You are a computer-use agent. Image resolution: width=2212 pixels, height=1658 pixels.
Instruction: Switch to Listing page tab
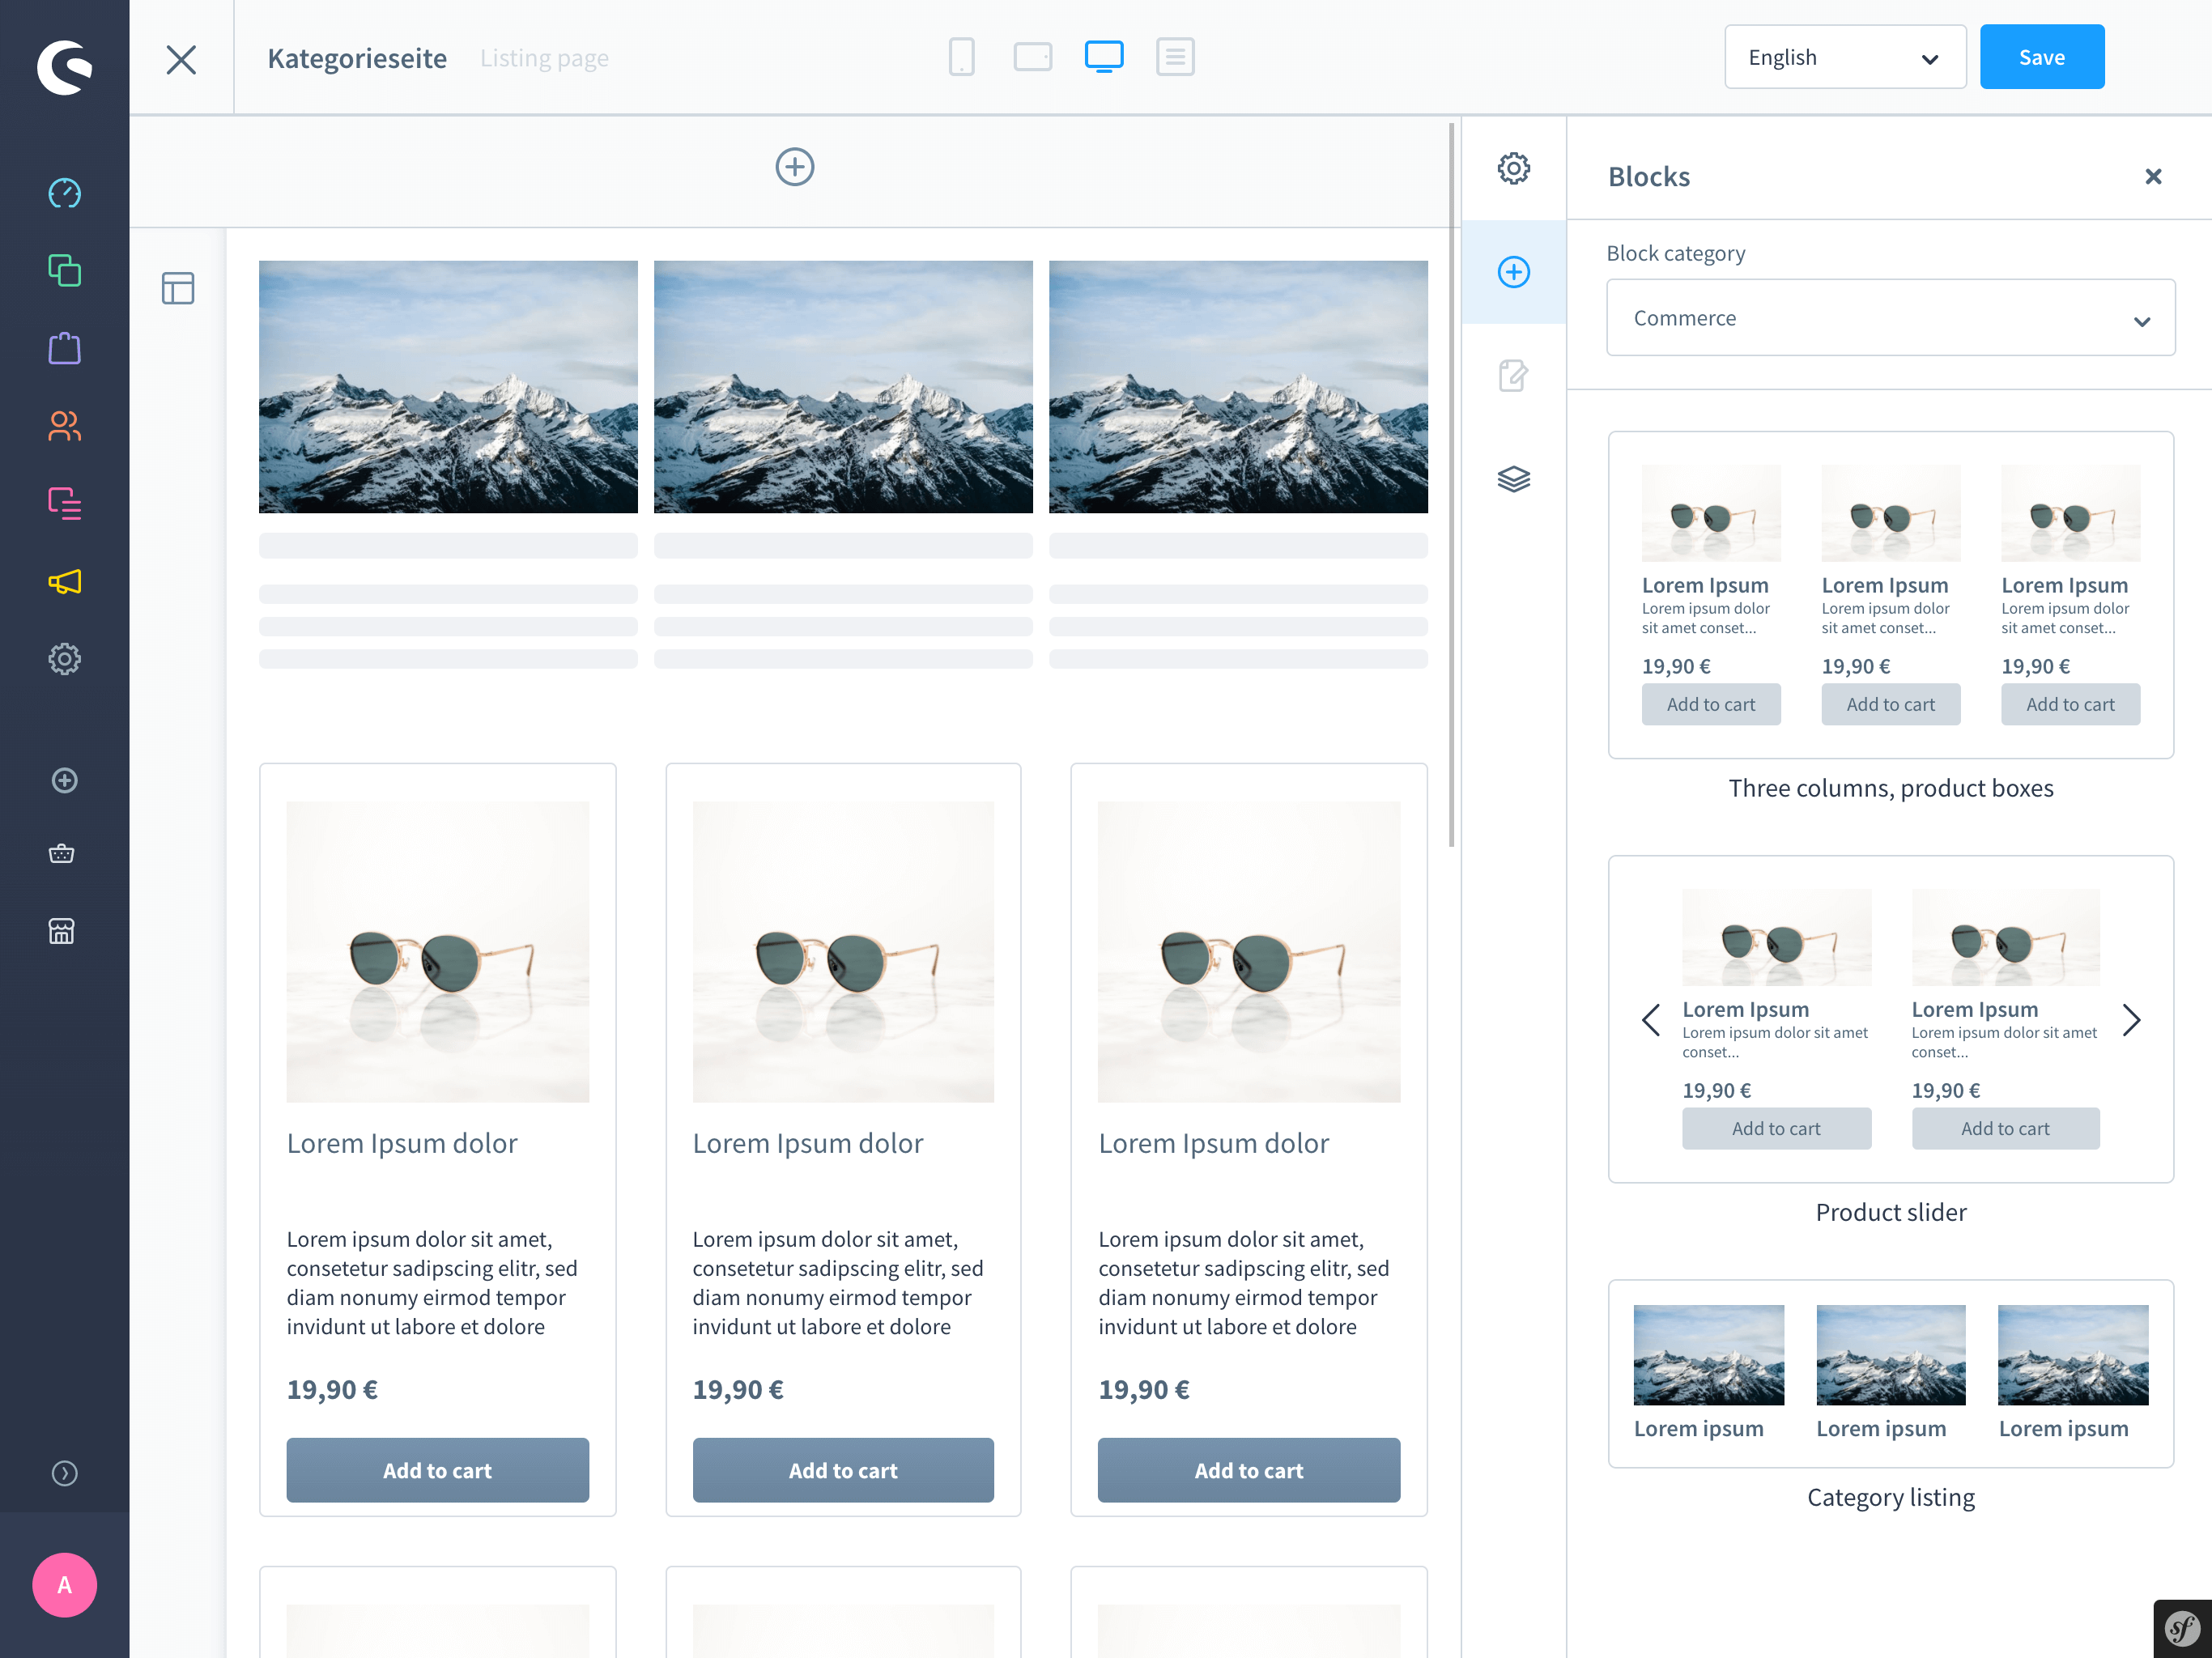click(x=543, y=56)
